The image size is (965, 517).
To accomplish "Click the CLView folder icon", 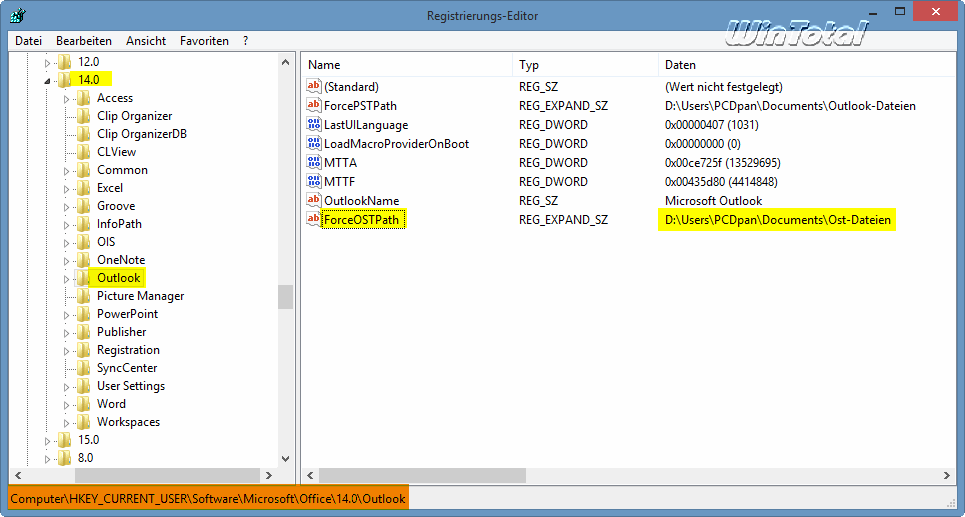I will pos(84,152).
